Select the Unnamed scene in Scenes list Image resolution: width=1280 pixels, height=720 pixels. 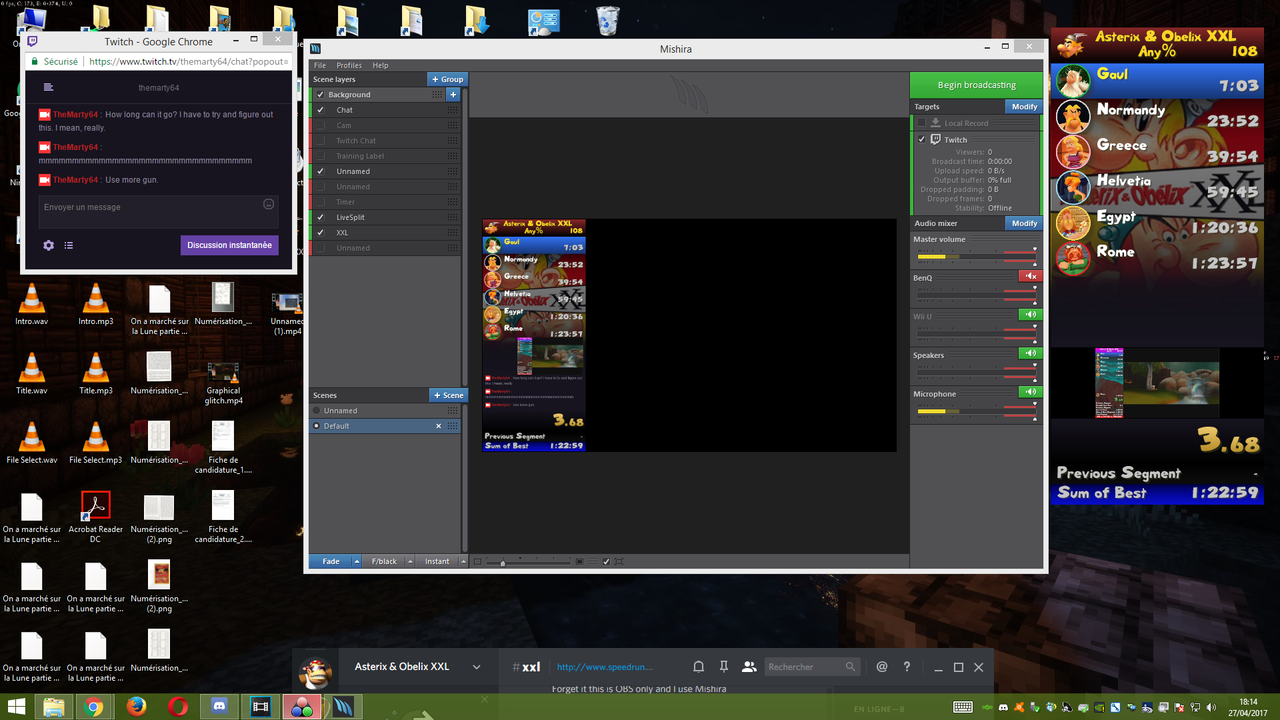click(386, 410)
